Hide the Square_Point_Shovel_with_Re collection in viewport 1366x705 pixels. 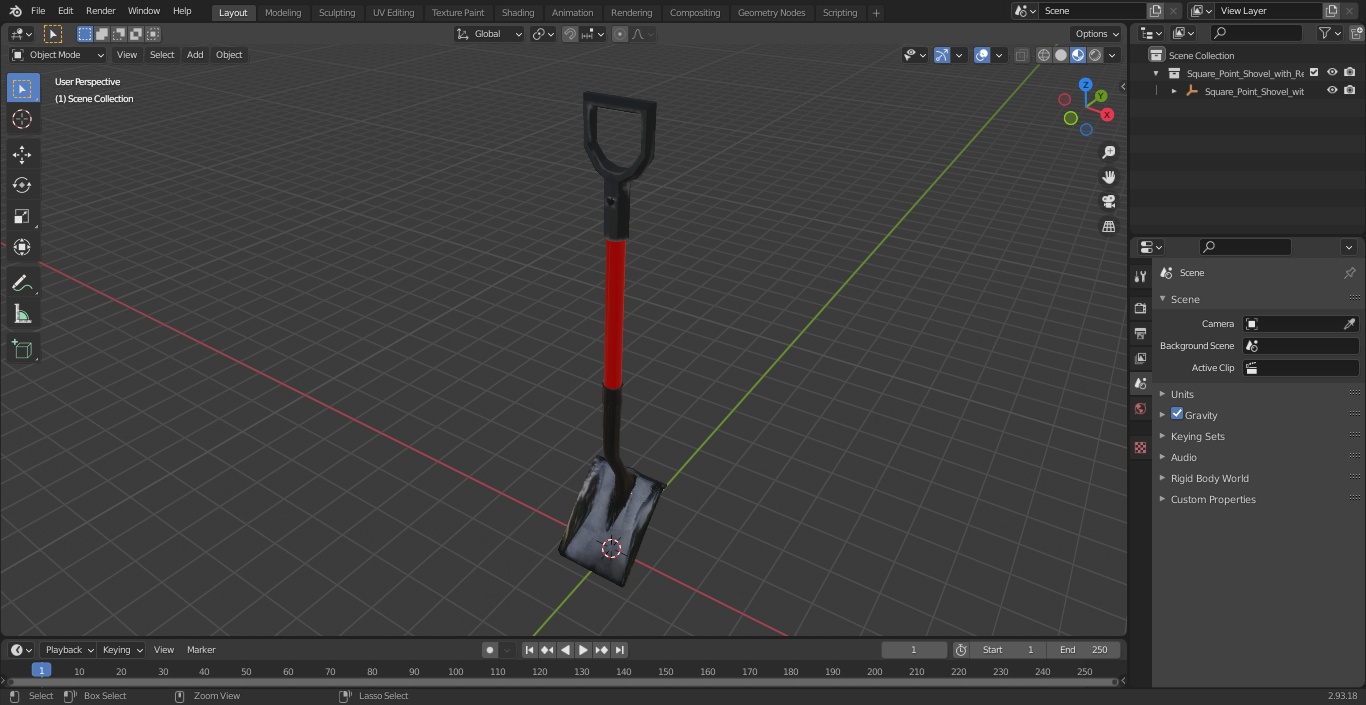1332,73
